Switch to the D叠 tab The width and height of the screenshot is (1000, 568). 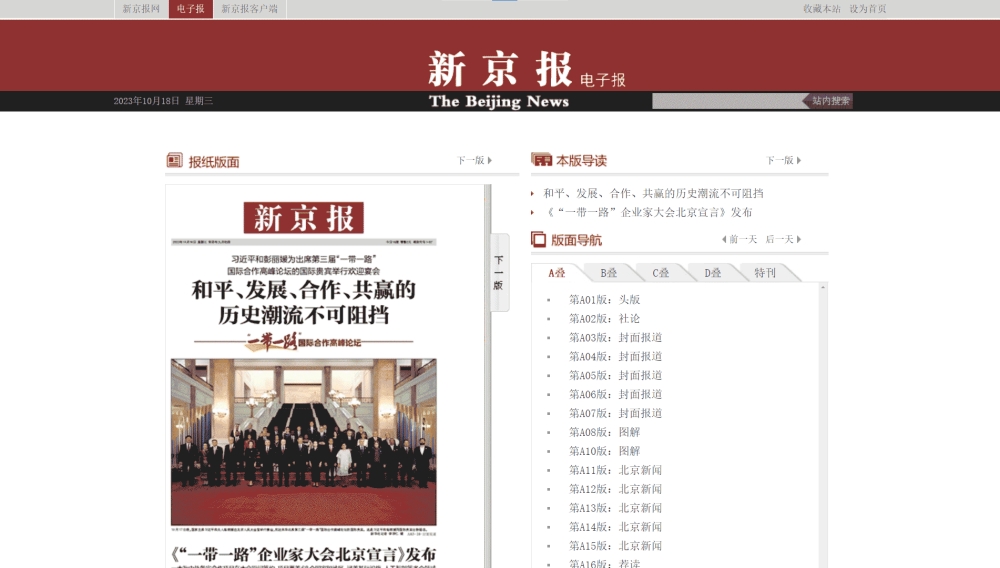[x=712, y=273]
